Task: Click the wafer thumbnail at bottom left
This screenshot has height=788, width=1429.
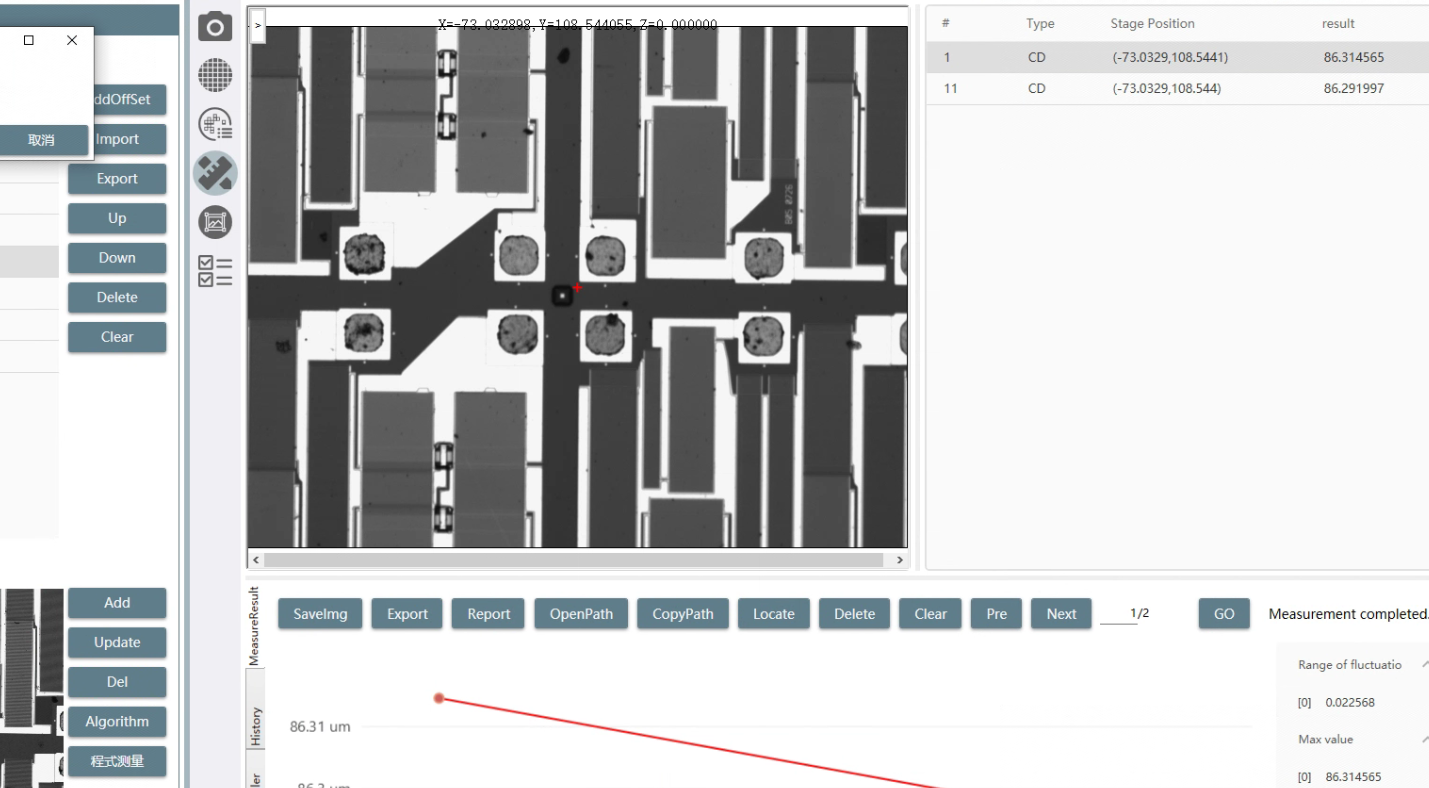Action: tap(30, 688)
